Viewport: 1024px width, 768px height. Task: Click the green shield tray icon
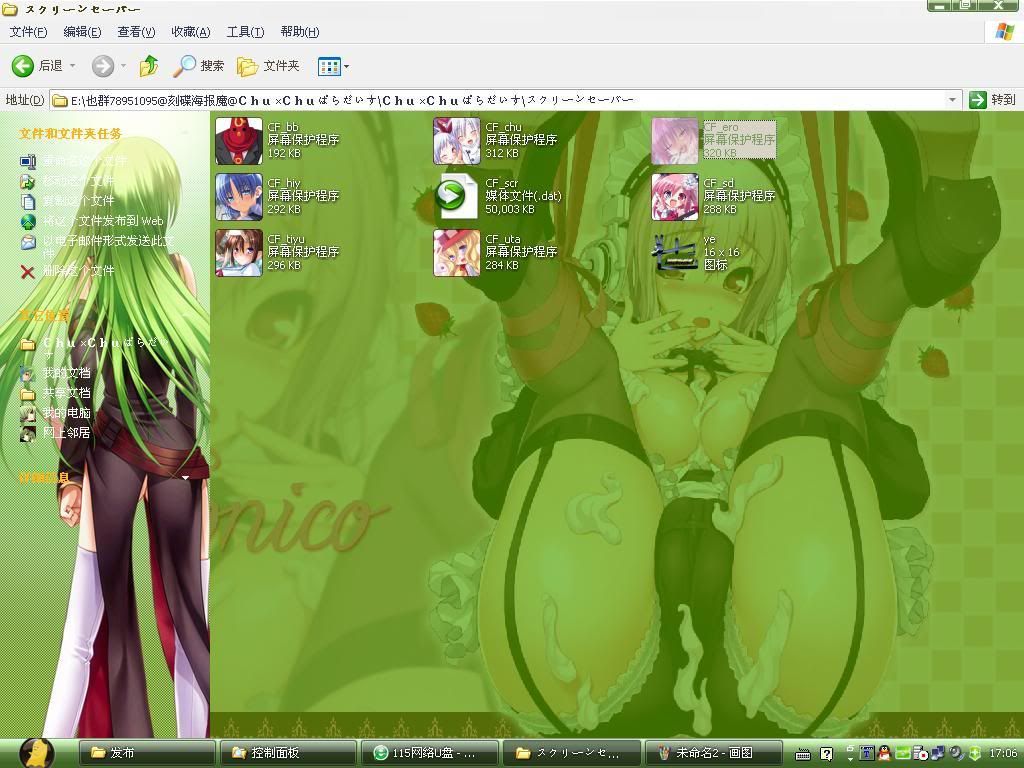pos(975,753)
